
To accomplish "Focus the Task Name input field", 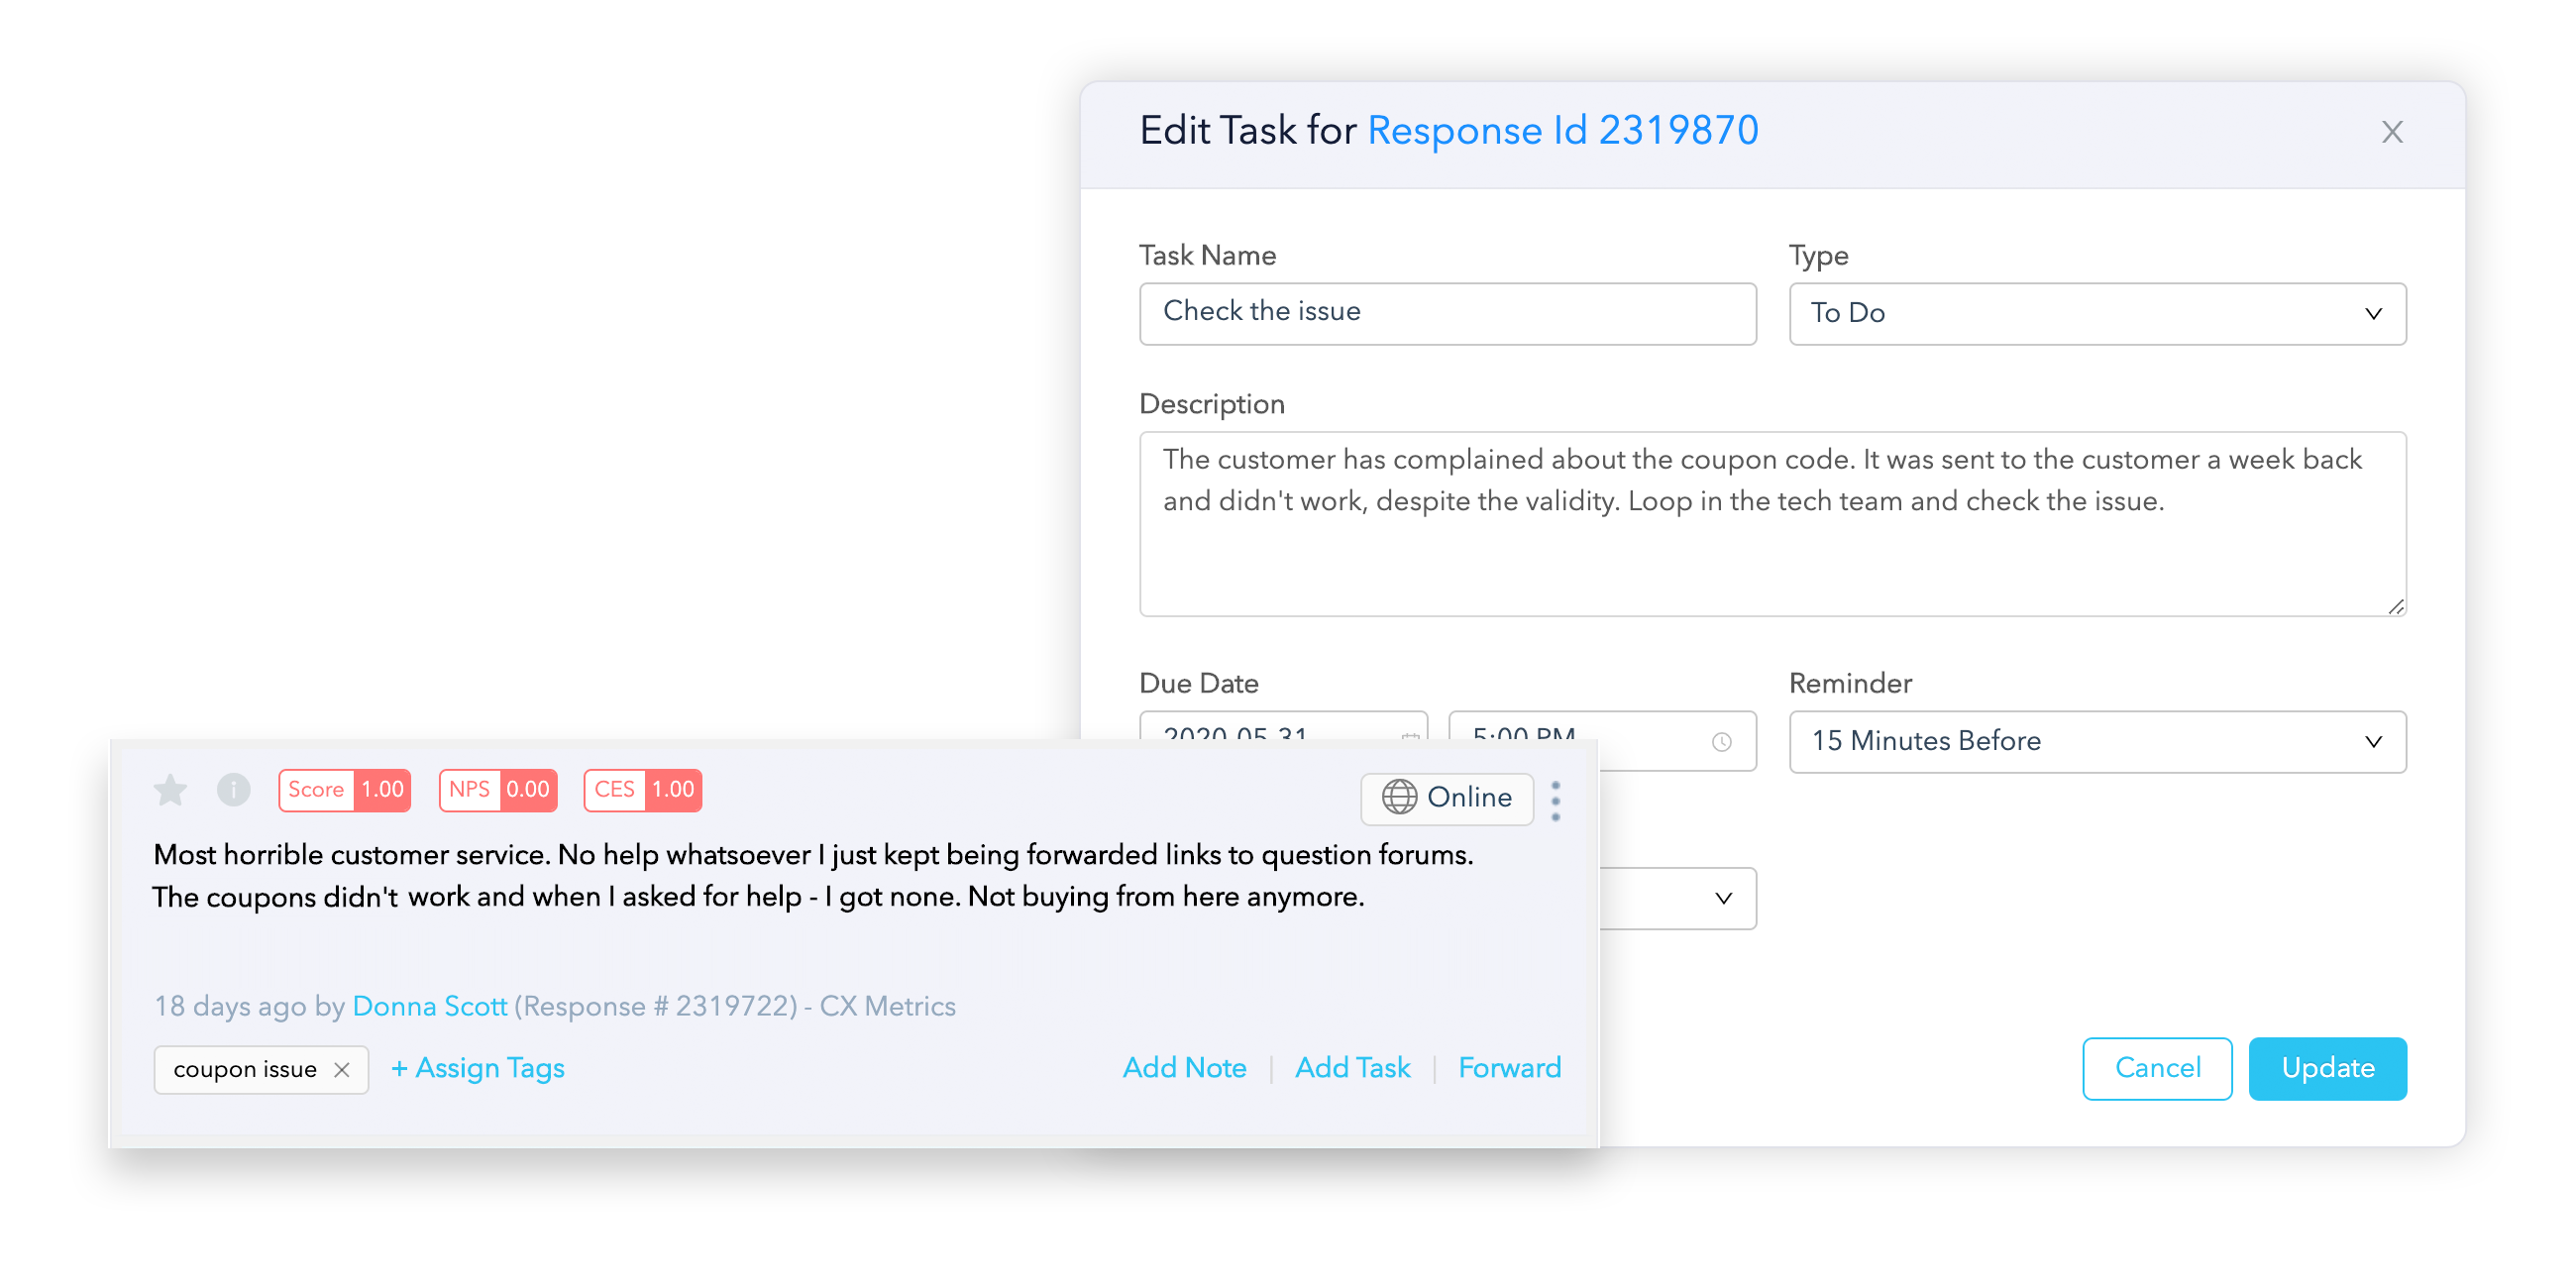I will 1447,313.
